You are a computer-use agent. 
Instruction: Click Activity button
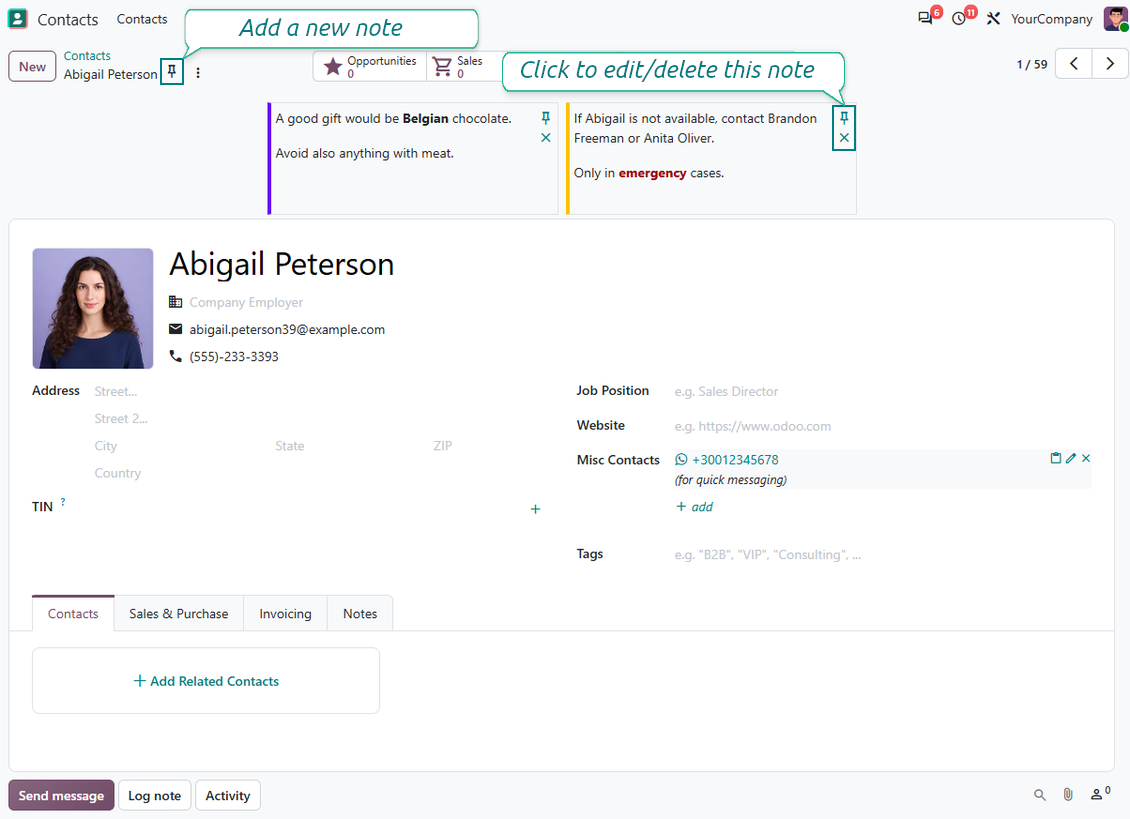point(228,795)
